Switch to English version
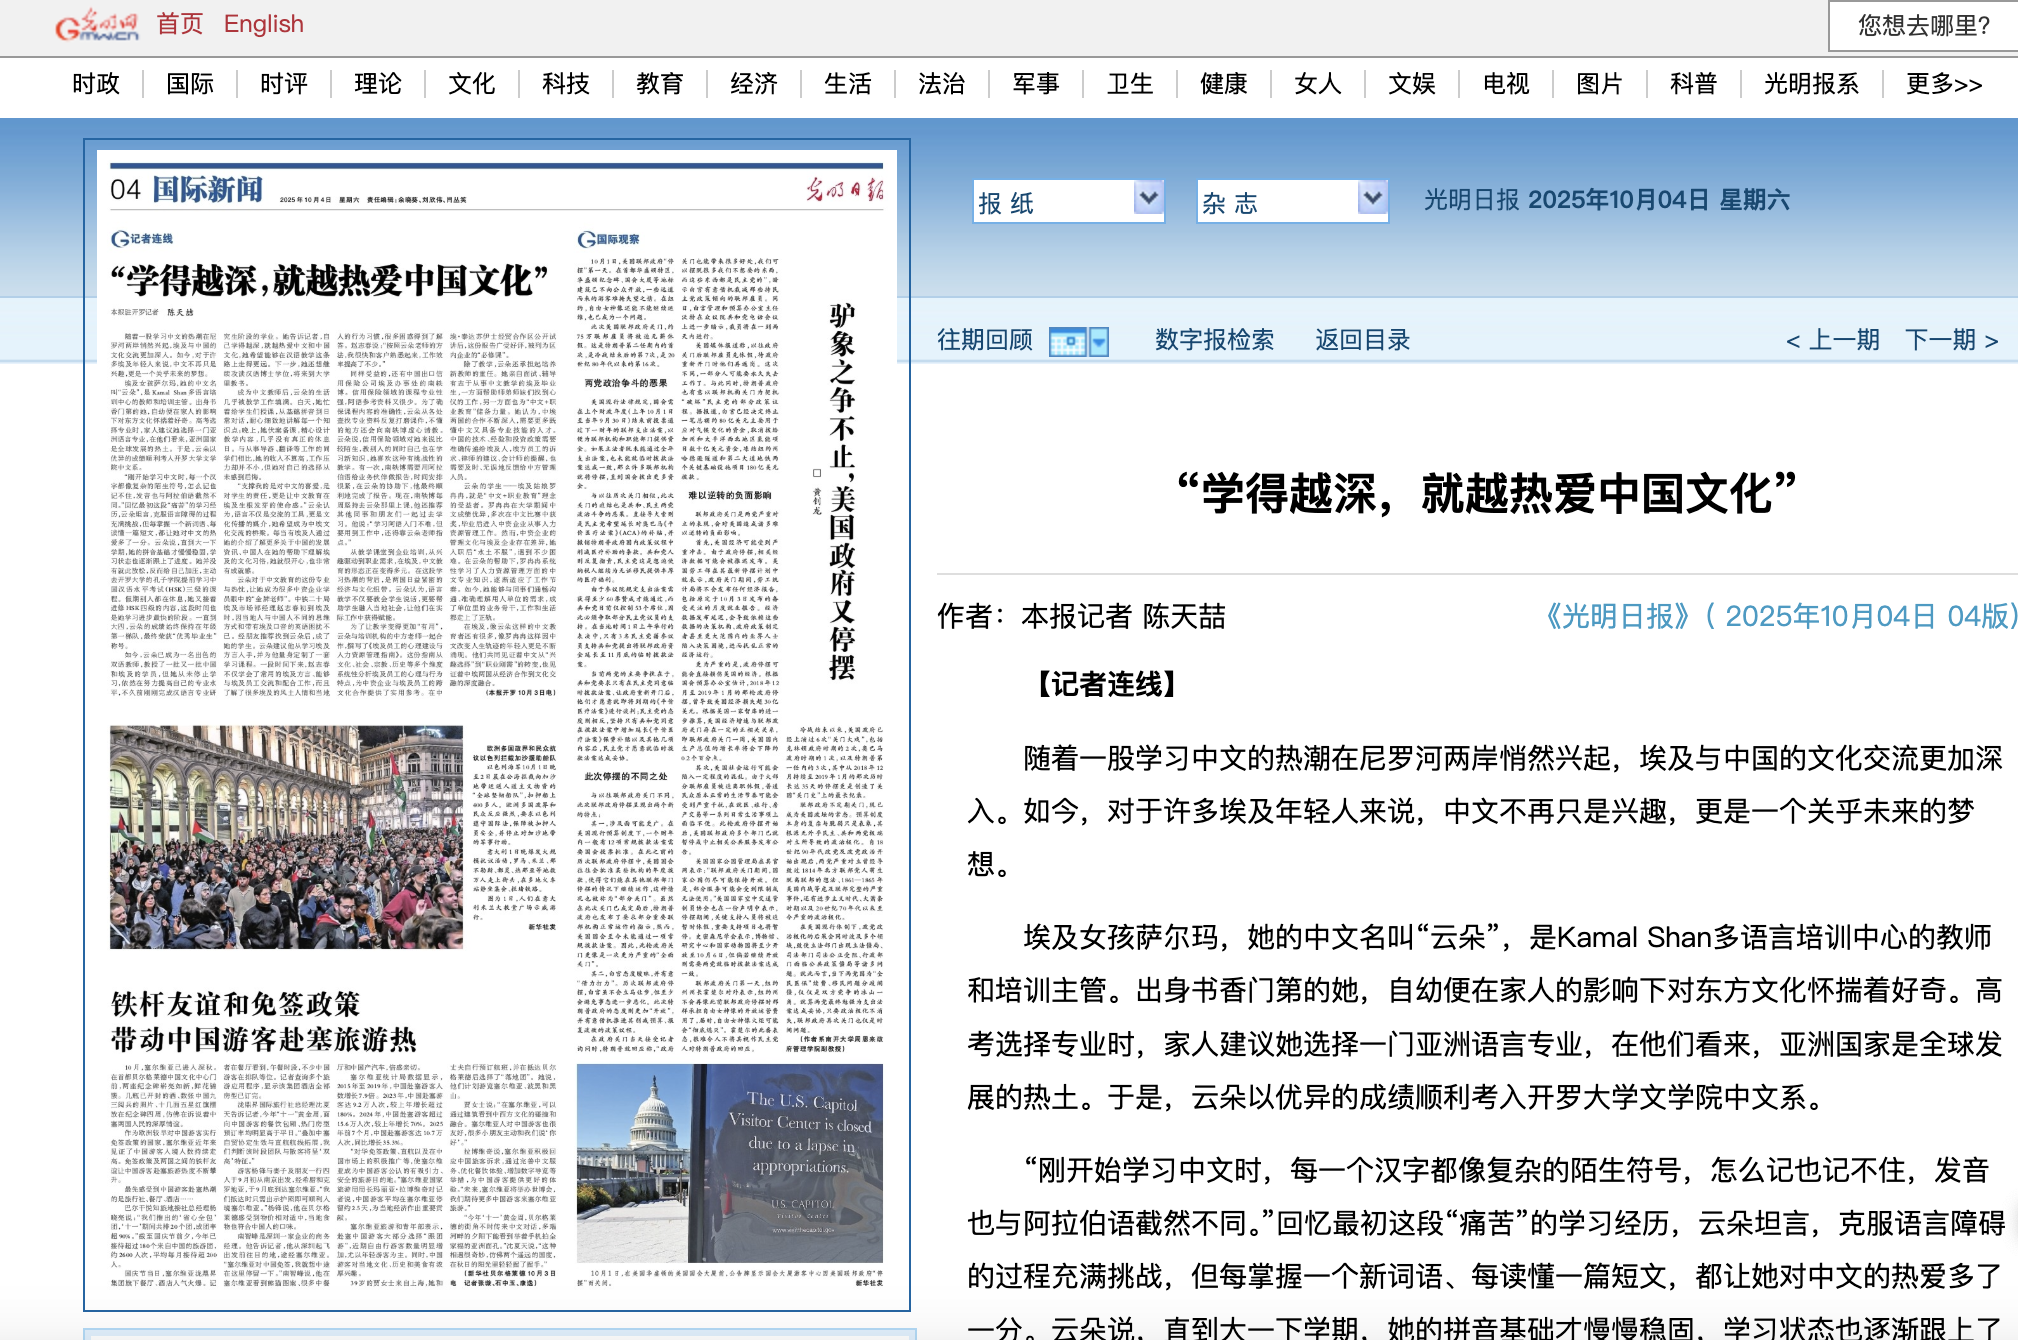The width and height of the screenshot is (2018, 1340). (263, 24)
